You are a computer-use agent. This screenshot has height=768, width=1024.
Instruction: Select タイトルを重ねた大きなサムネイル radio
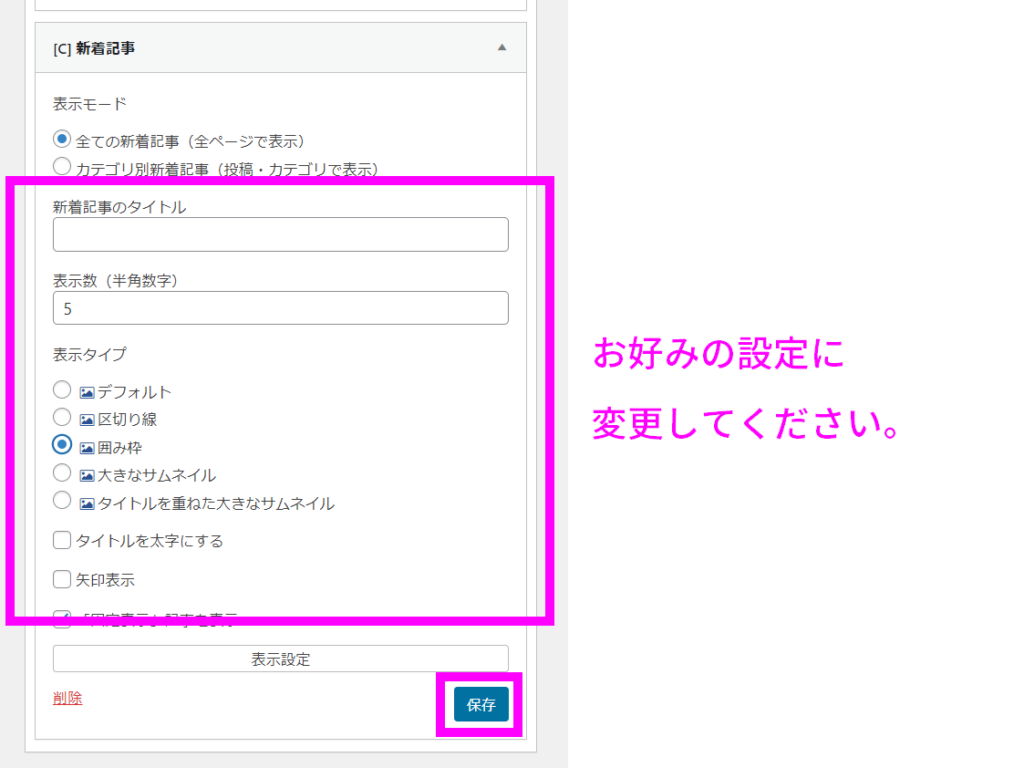[62, 502]
